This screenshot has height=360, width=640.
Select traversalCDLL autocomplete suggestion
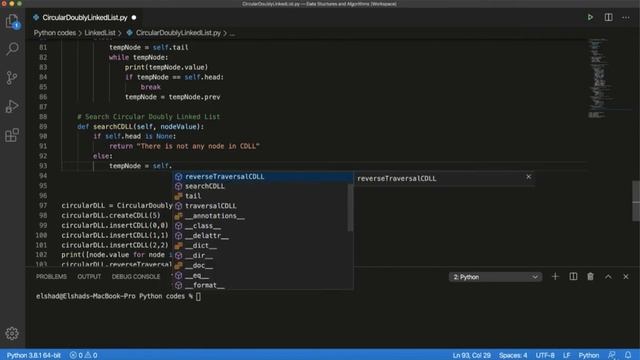pyautogui.click(x=260, y=206)
